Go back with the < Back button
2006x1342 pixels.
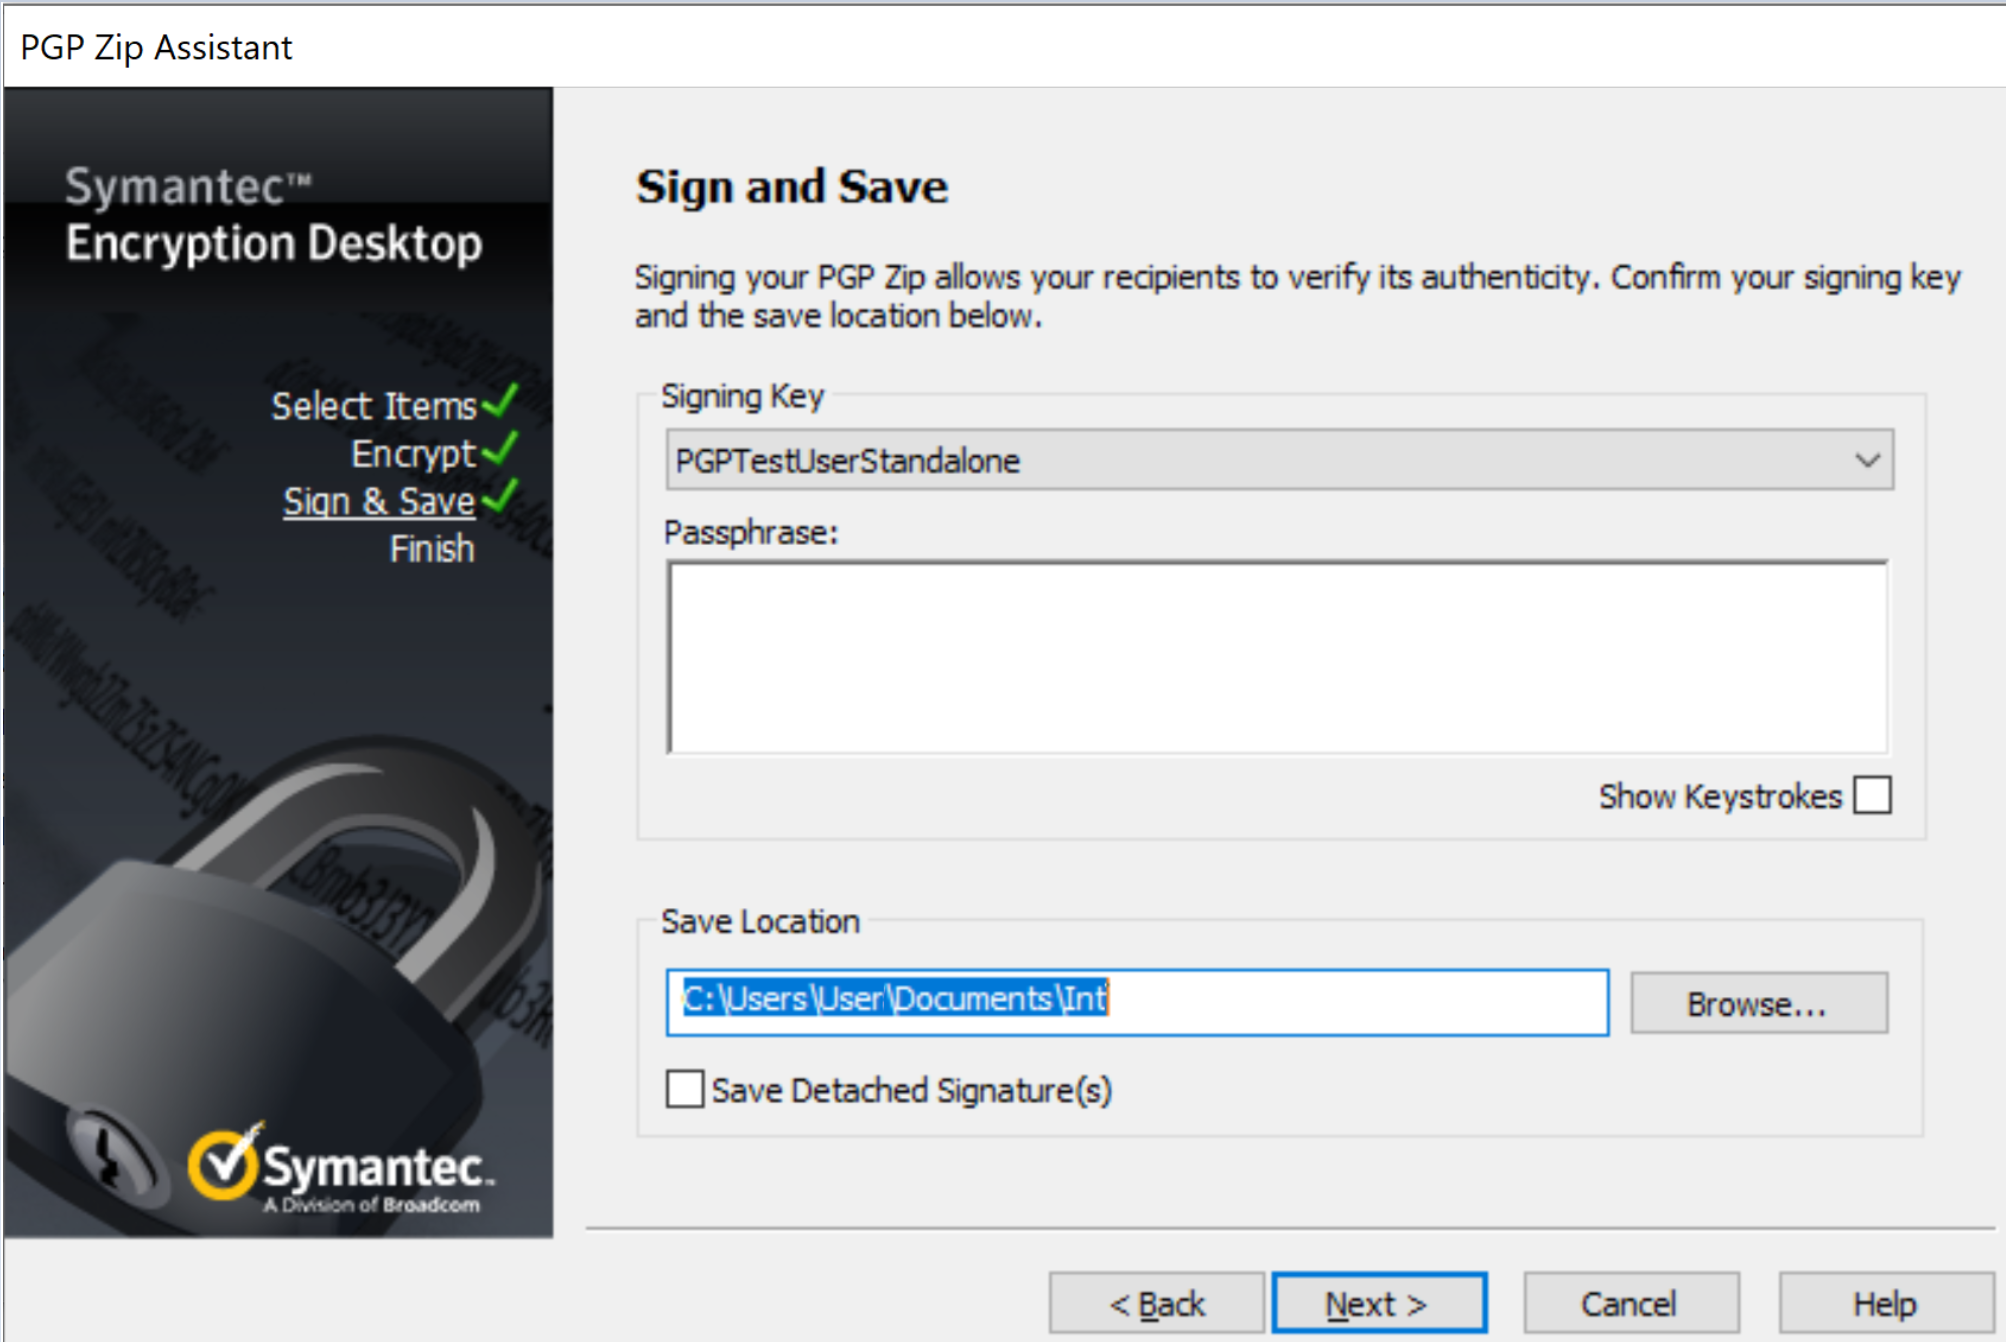(x=1156, y=1304)
